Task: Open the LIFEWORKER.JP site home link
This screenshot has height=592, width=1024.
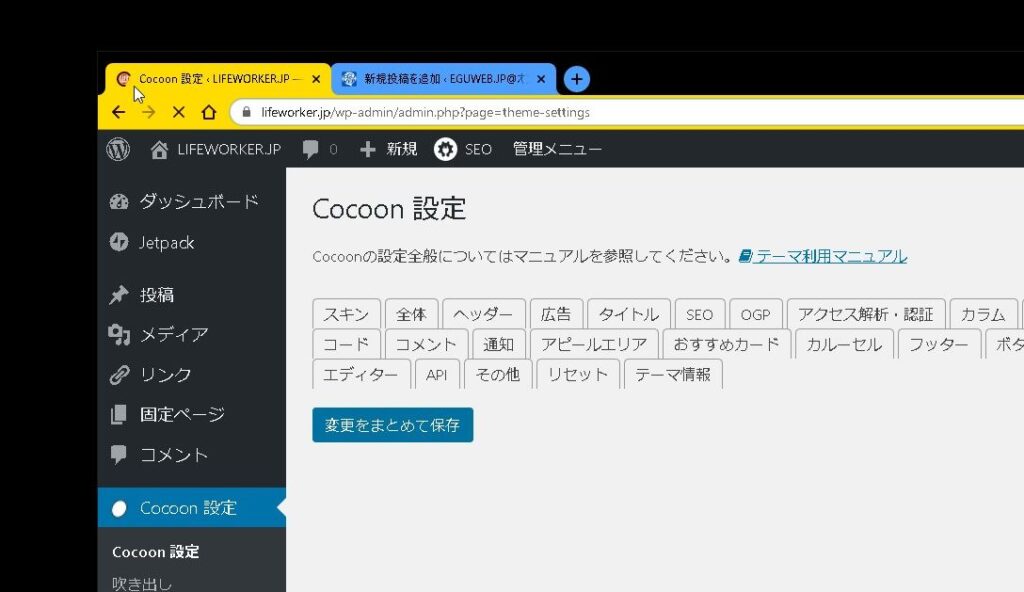Action: click(215, 149)
